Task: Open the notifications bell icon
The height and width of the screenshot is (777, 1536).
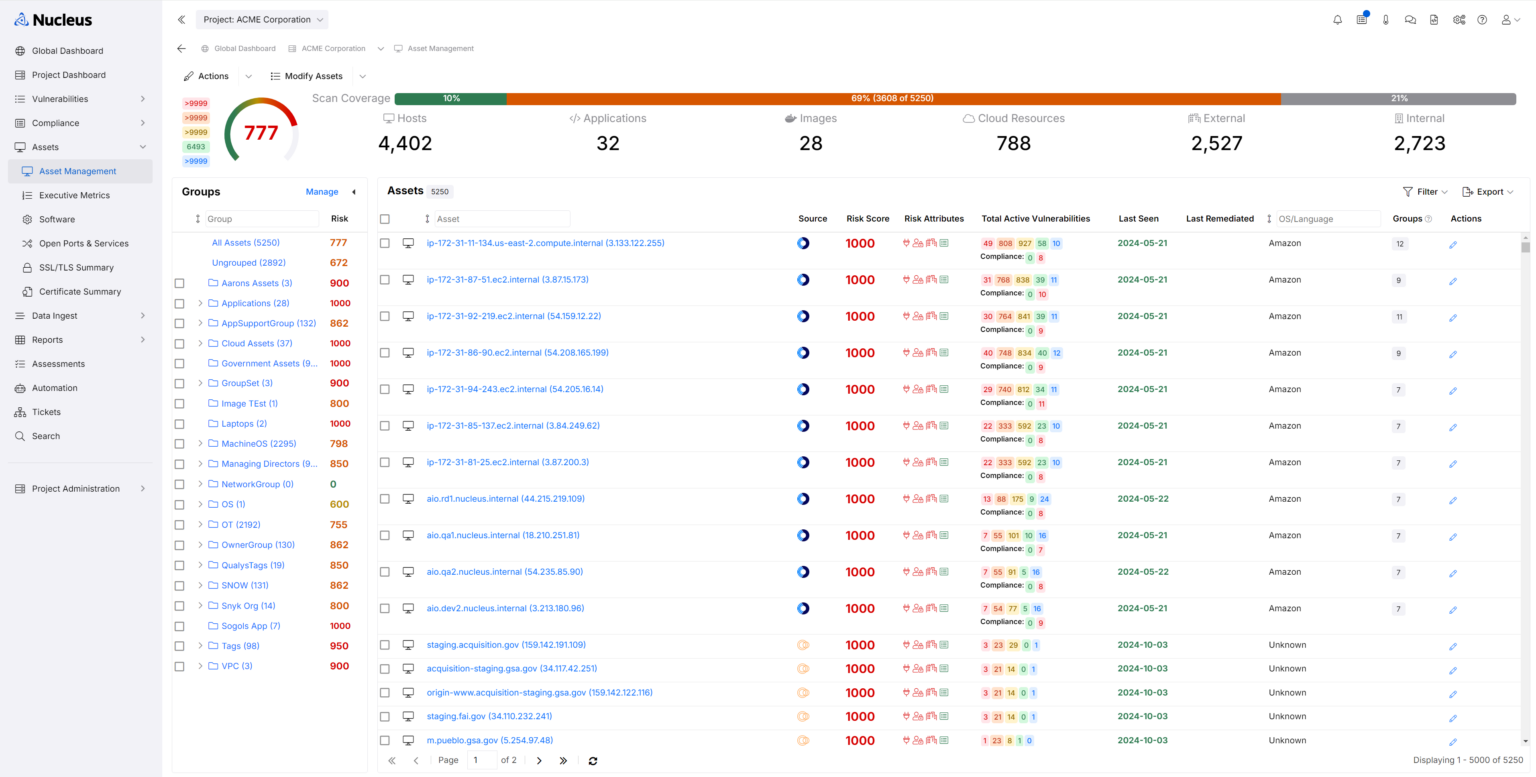Action: coord(1337,19)
